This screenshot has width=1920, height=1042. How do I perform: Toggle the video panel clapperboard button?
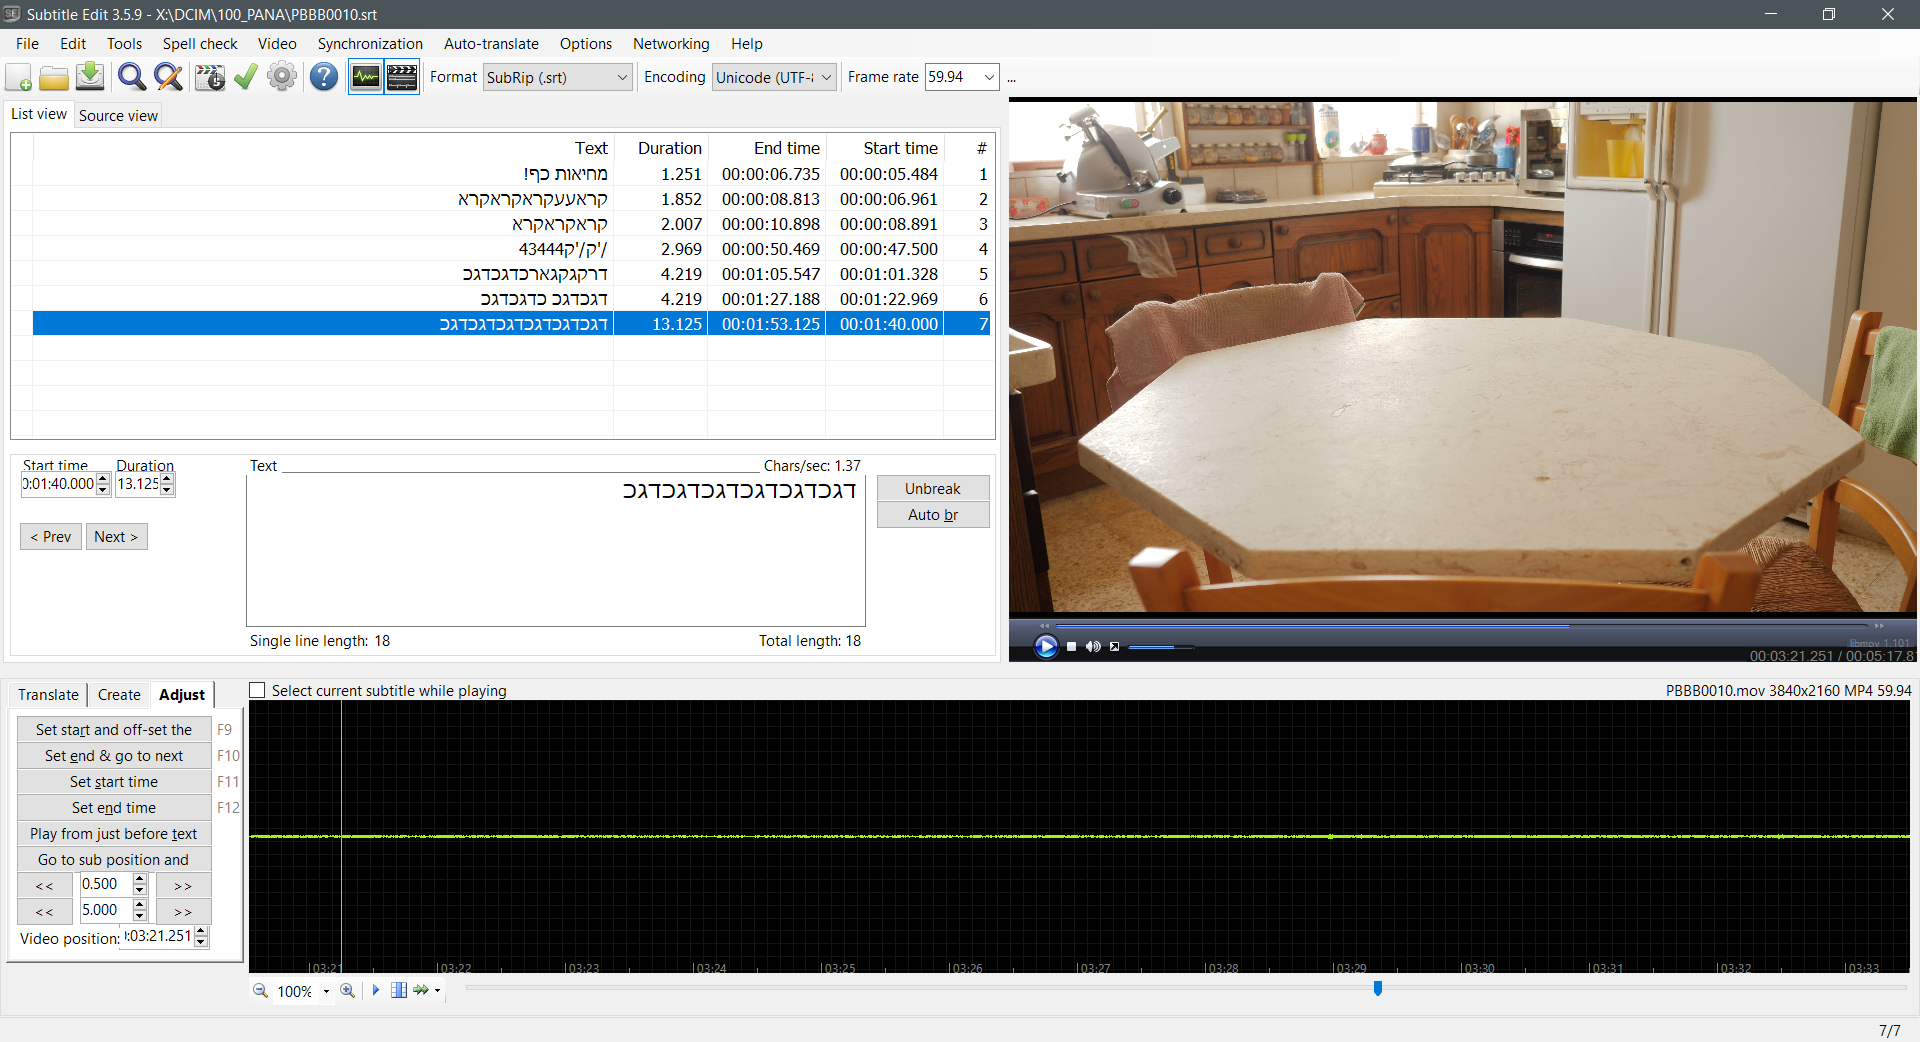coord(401,76)
